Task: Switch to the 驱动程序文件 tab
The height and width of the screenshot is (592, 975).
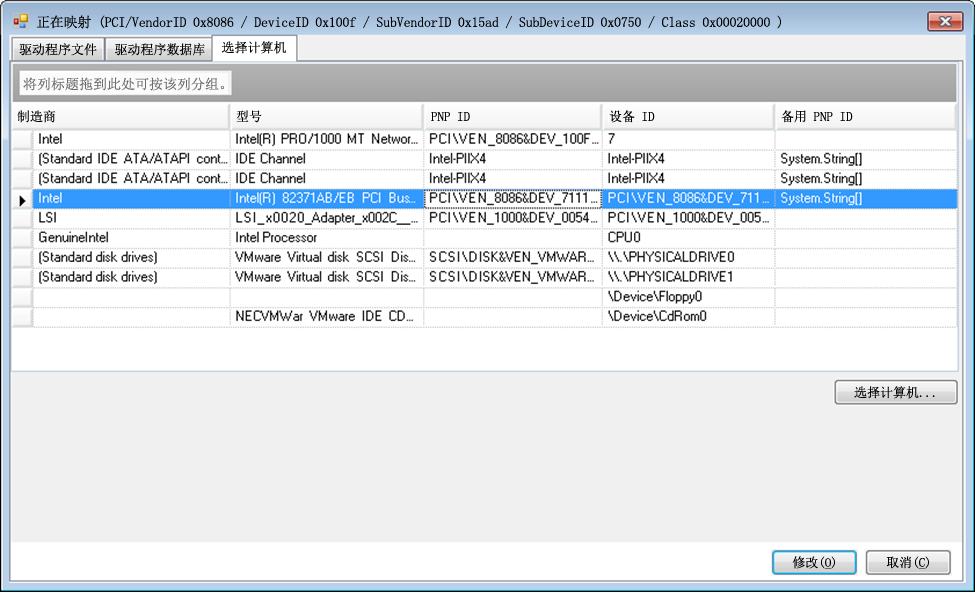Action: click(58, 49)
